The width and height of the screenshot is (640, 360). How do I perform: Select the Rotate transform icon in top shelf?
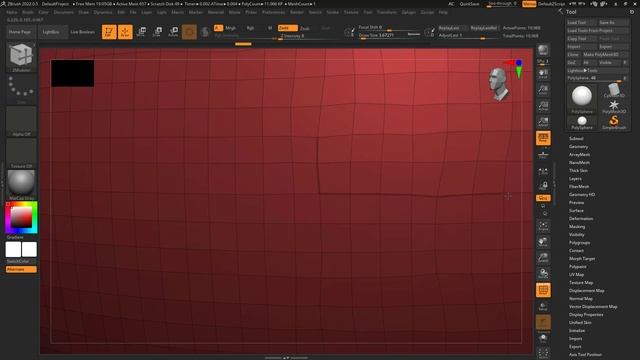pos(173,32)
